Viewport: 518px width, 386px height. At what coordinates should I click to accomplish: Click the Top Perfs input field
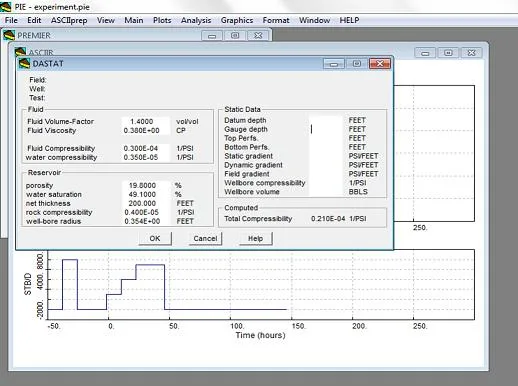[326, 138]
